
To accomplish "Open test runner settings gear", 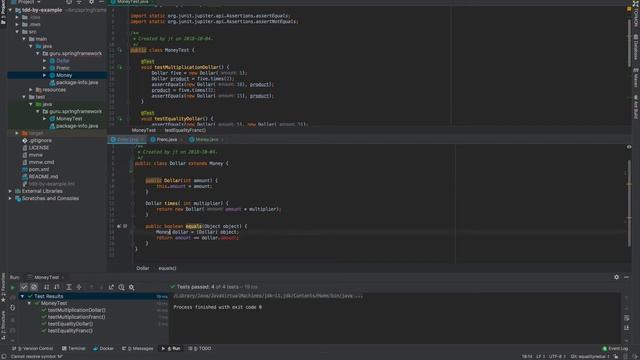I will pos(131,287).
